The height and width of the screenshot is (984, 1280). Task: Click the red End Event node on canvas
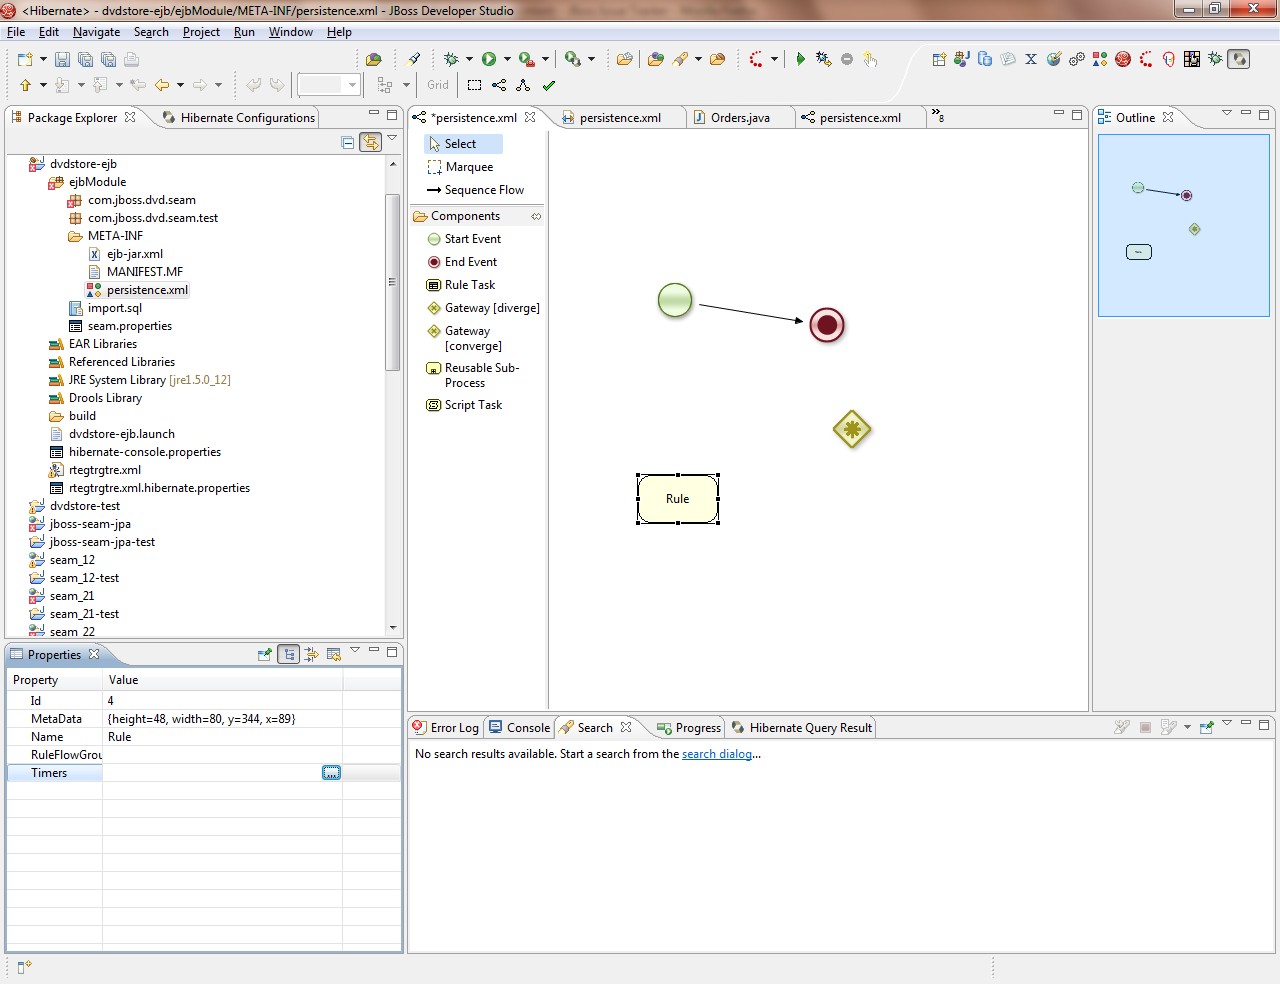pyautogui.click(x=827, y=325)
